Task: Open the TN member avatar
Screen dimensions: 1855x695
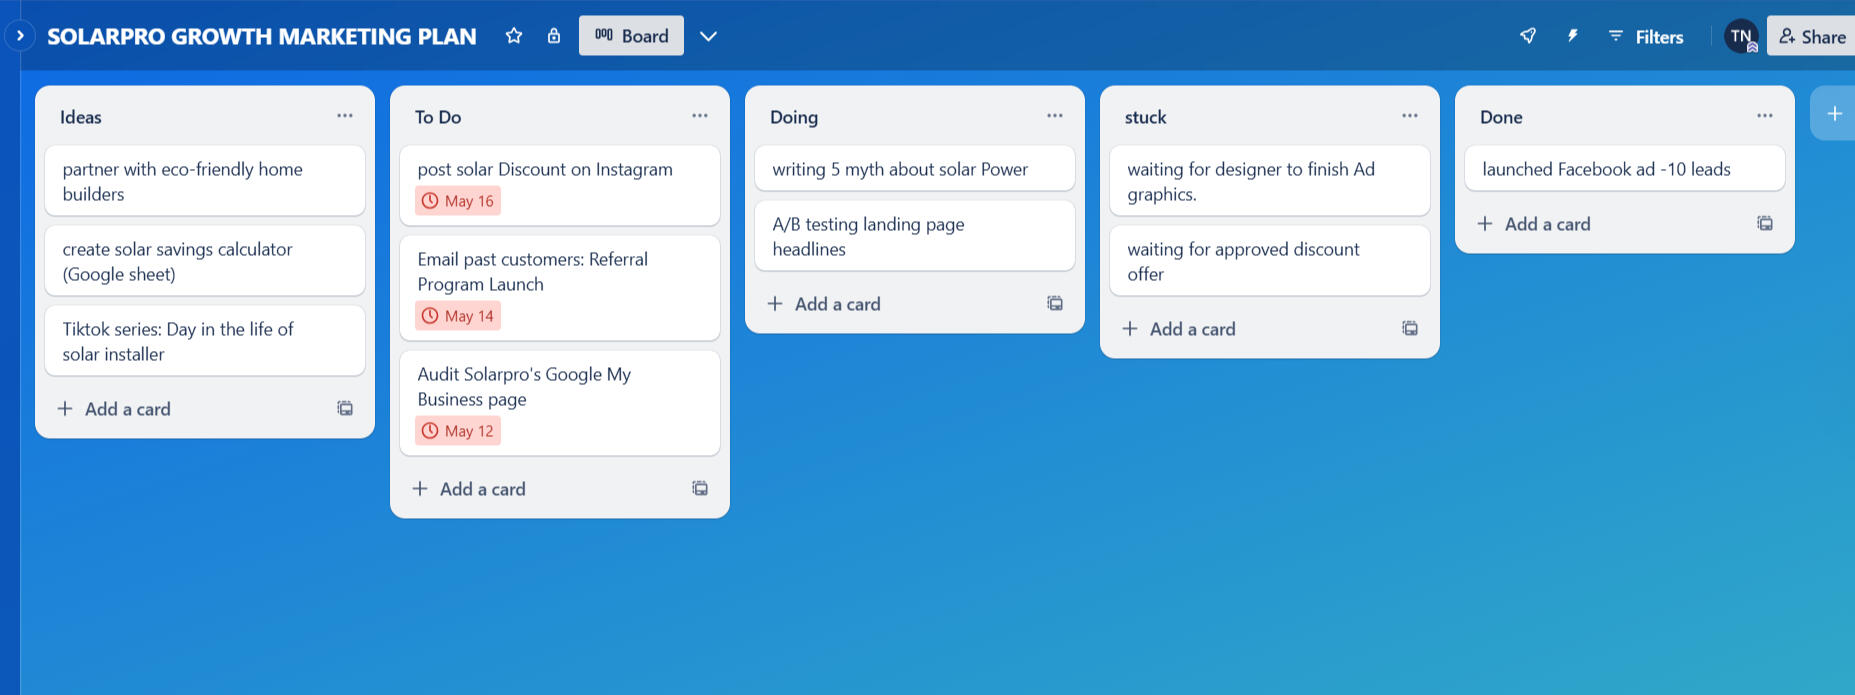Action: tap(1741, 36)
